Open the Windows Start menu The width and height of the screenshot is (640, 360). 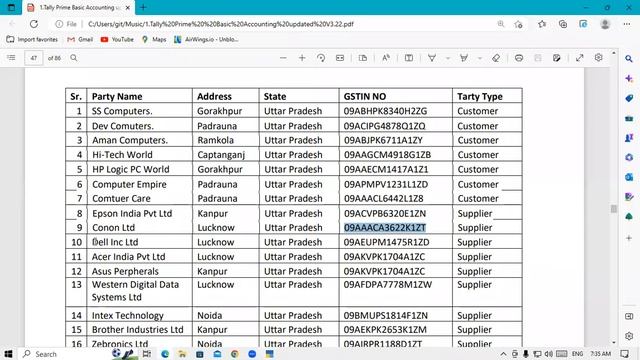click(8, 354)
